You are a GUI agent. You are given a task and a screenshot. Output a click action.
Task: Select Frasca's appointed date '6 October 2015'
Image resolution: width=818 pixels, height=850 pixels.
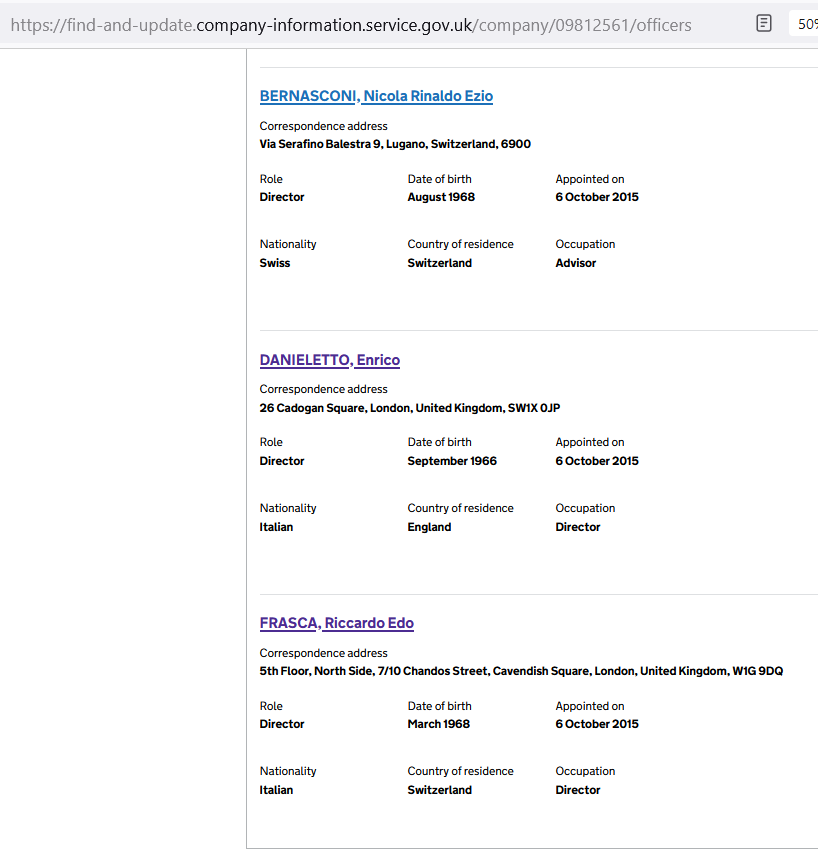(x=597, y=724)
